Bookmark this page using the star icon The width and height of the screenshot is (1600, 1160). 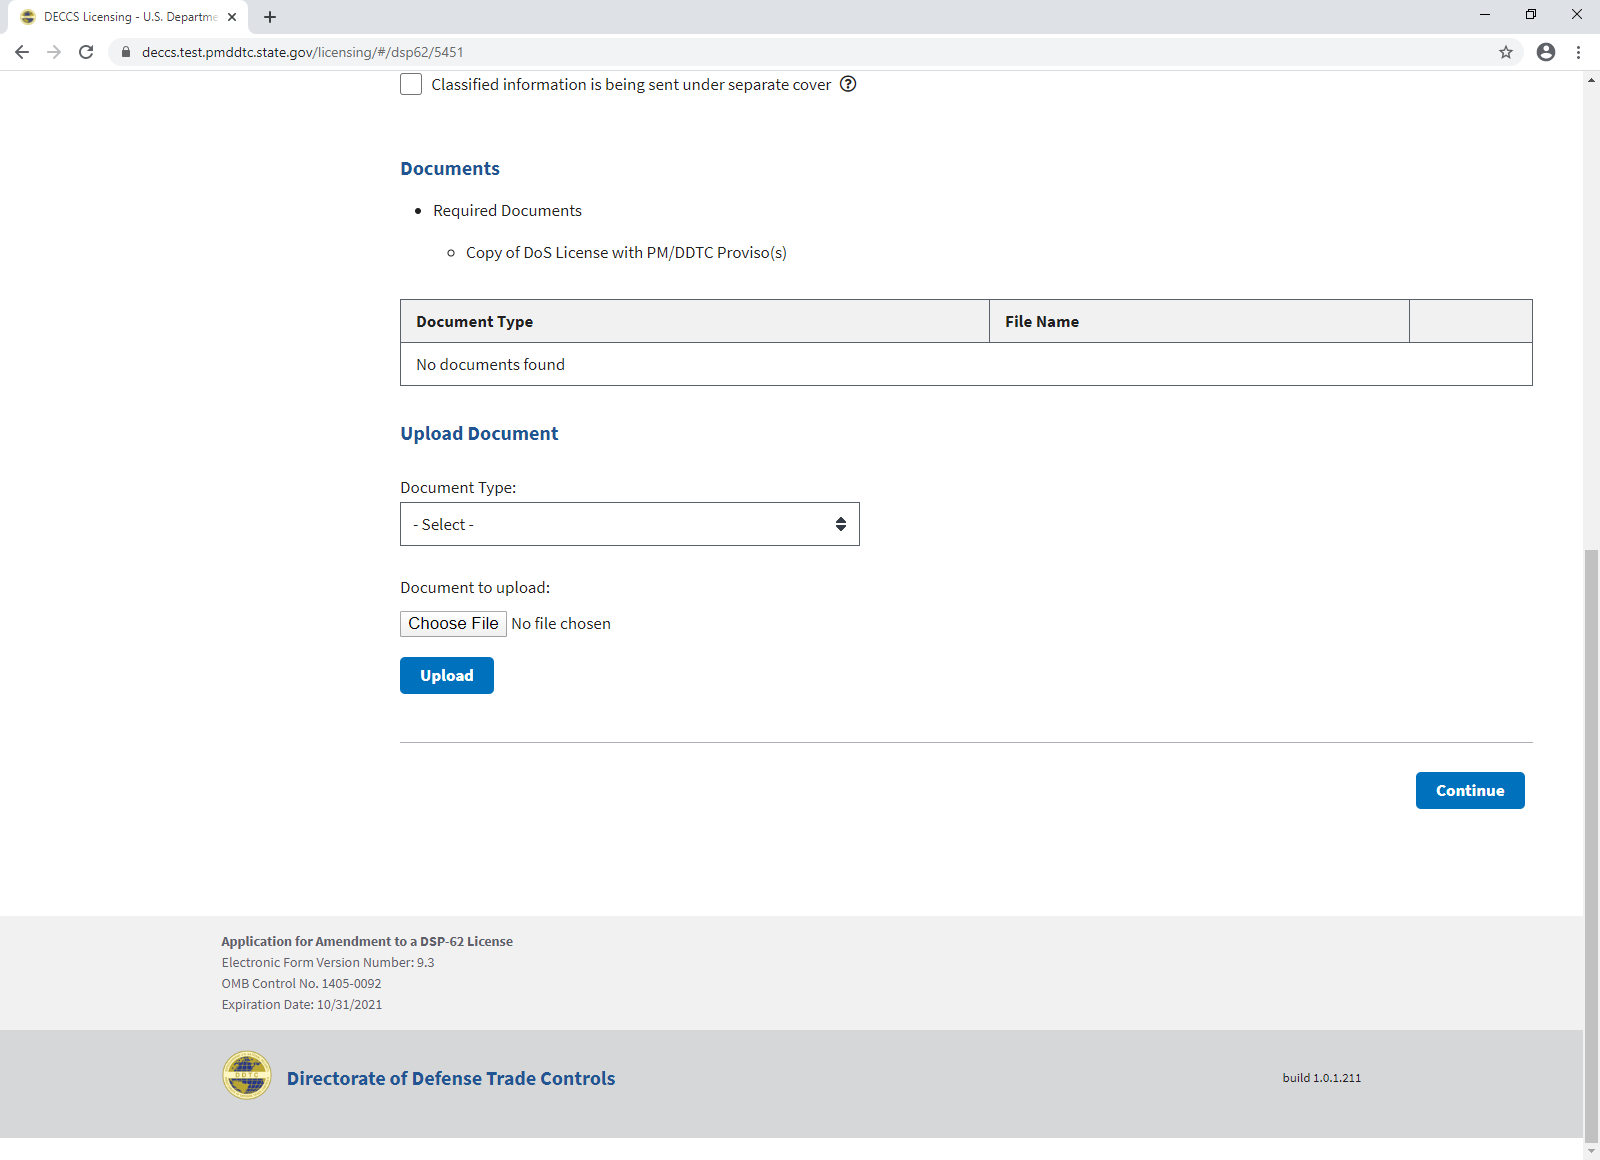tap(1506, 52)
